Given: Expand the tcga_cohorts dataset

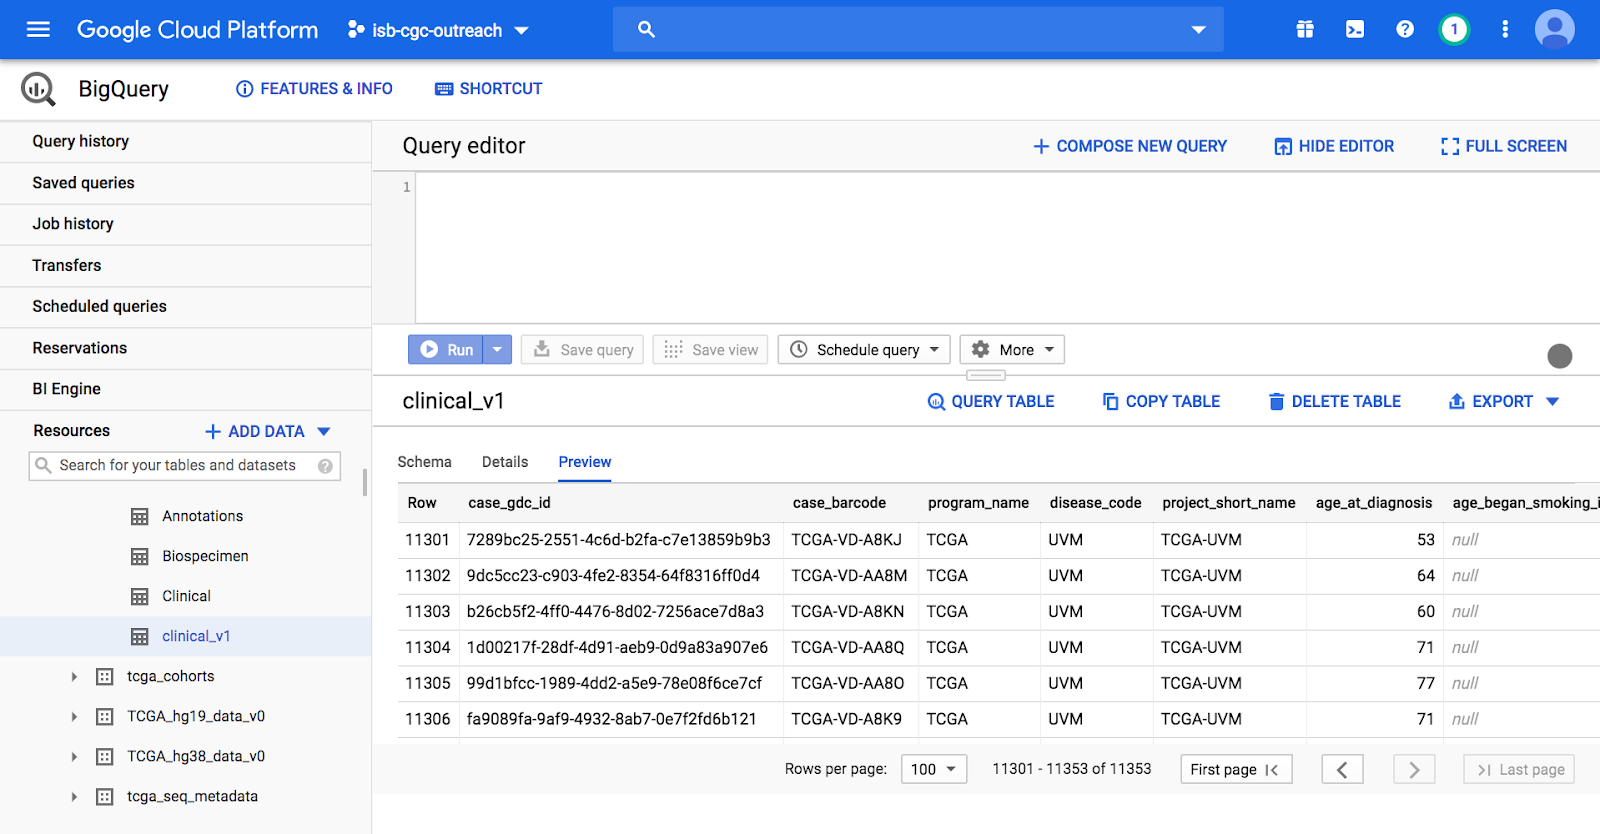Looking at the screenshot, I should pos(74,677).
